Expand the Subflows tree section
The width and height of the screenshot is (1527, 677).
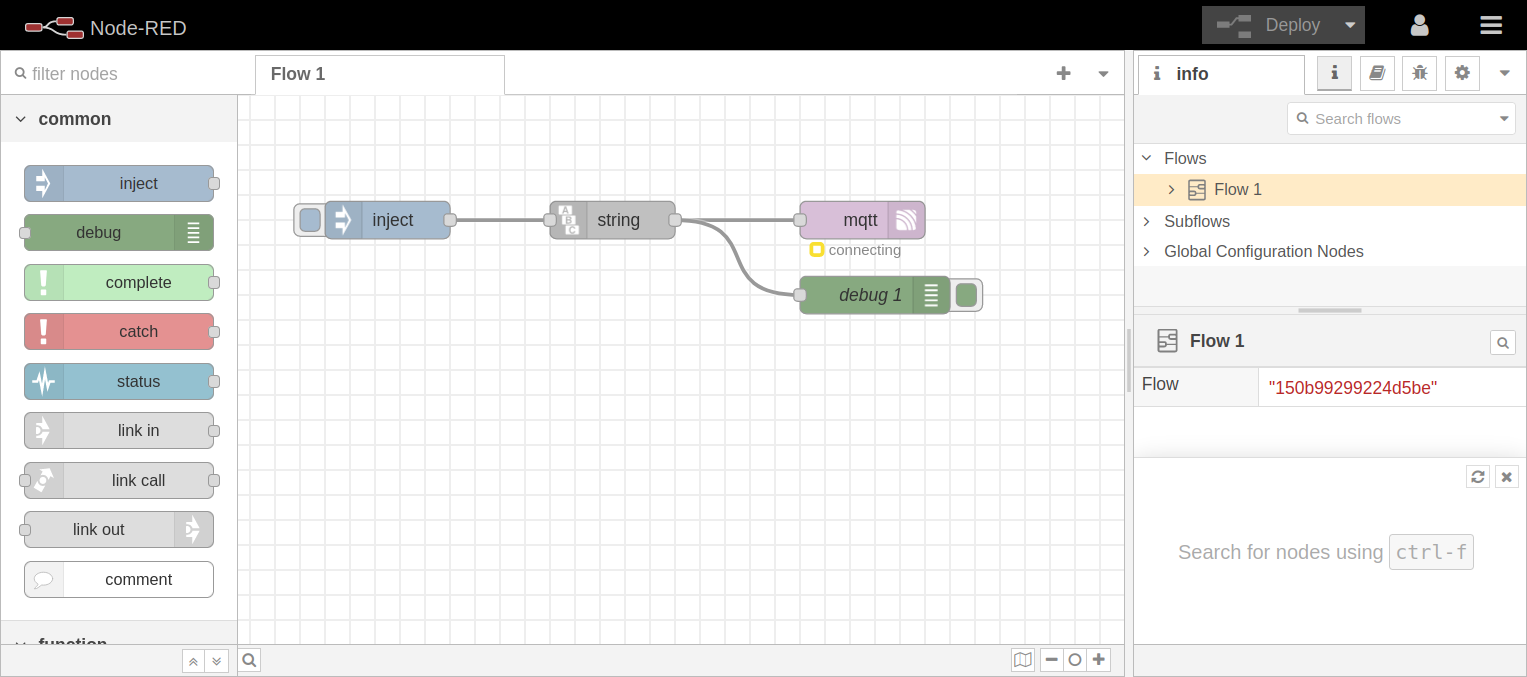pyautogui.click(x=1147, y=221)
